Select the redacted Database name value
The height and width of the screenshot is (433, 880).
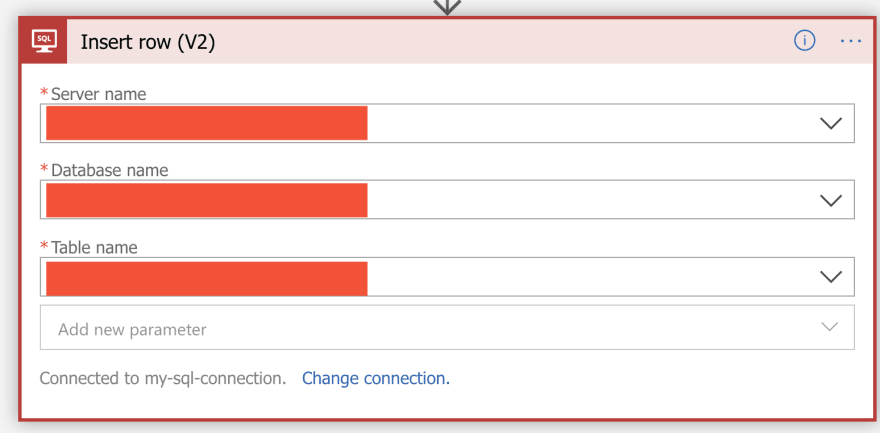[x=207, y=200]
